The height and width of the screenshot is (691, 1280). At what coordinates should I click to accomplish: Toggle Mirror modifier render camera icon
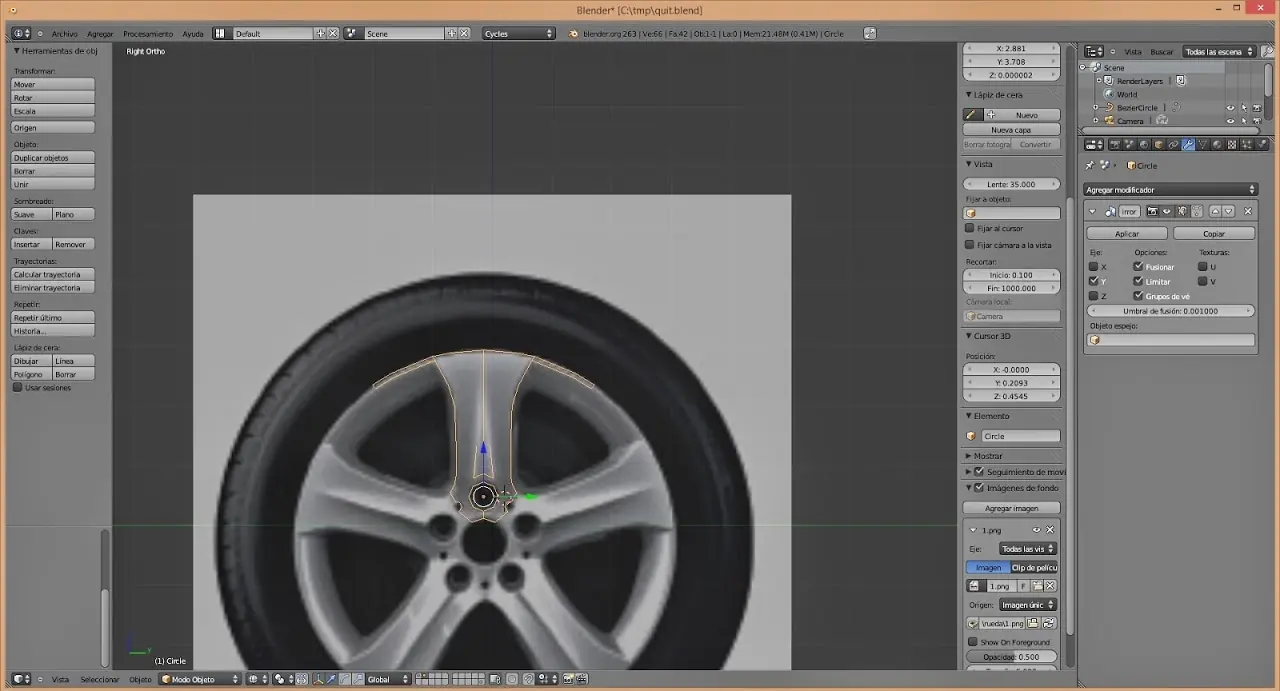(x=1153, y=211)
